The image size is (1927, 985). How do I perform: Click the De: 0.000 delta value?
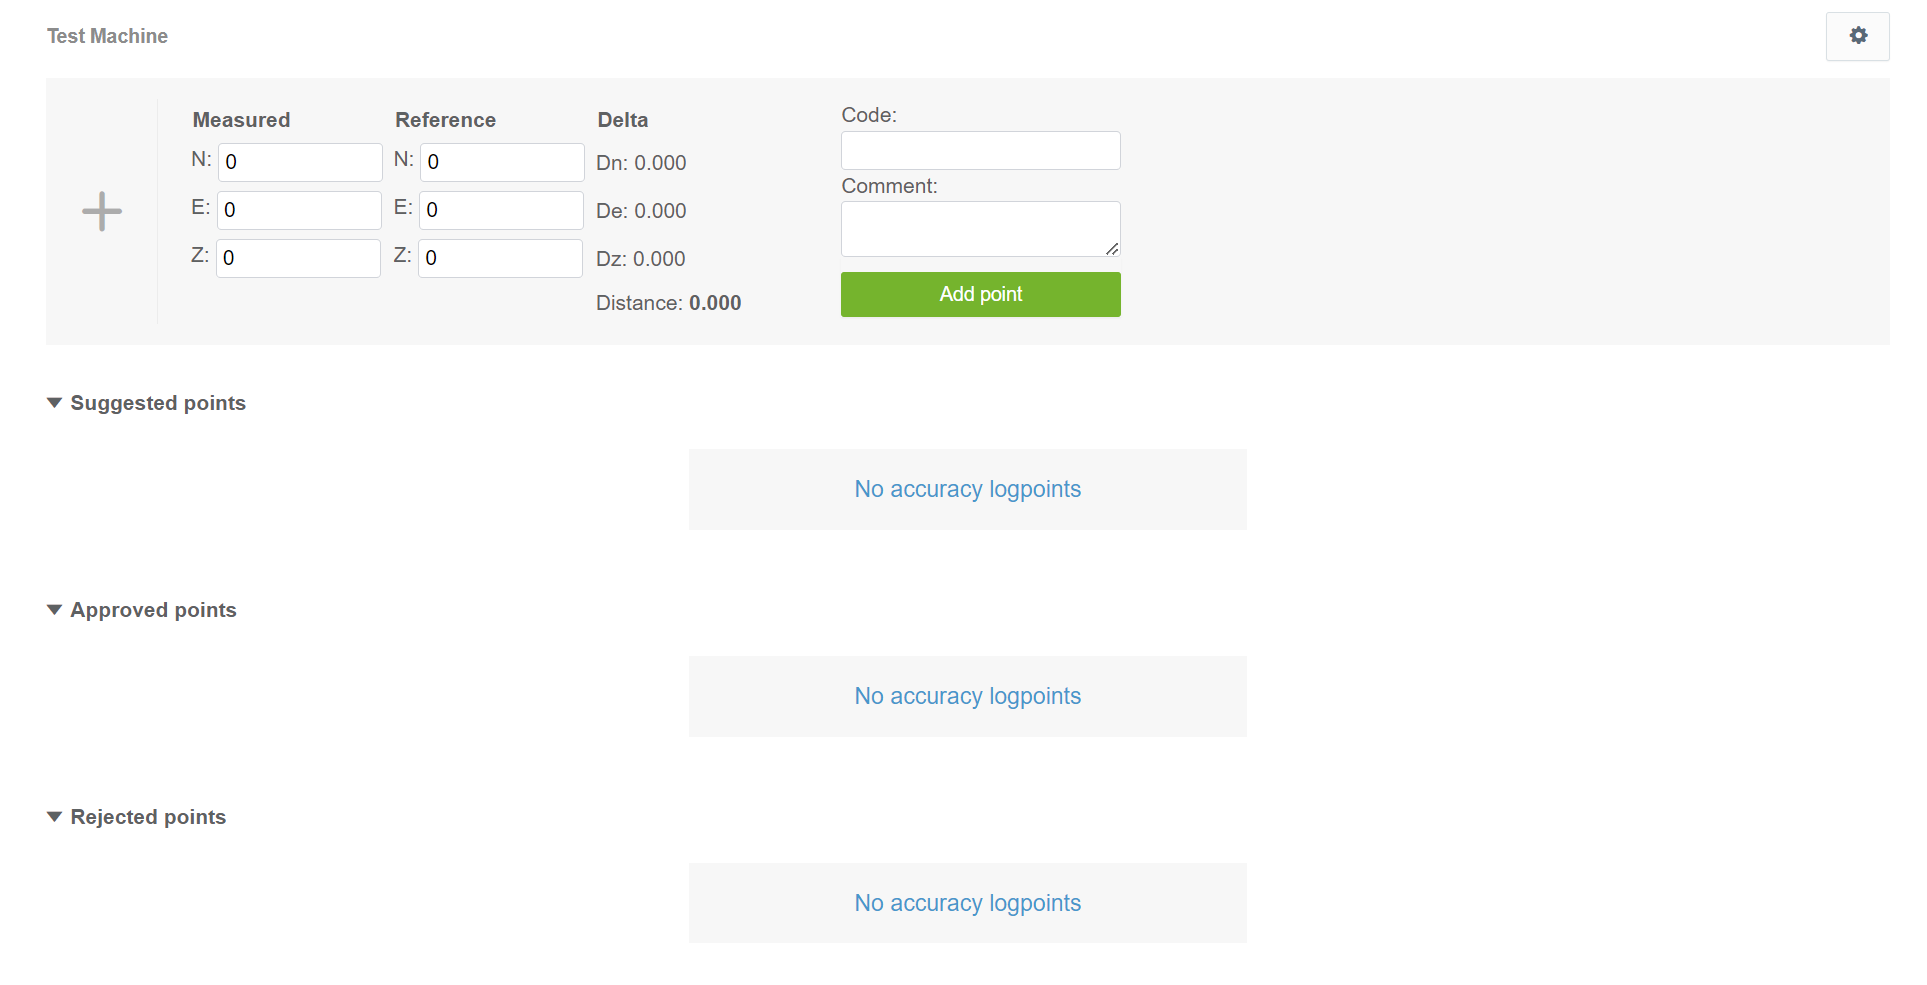(x=641, y=211)
